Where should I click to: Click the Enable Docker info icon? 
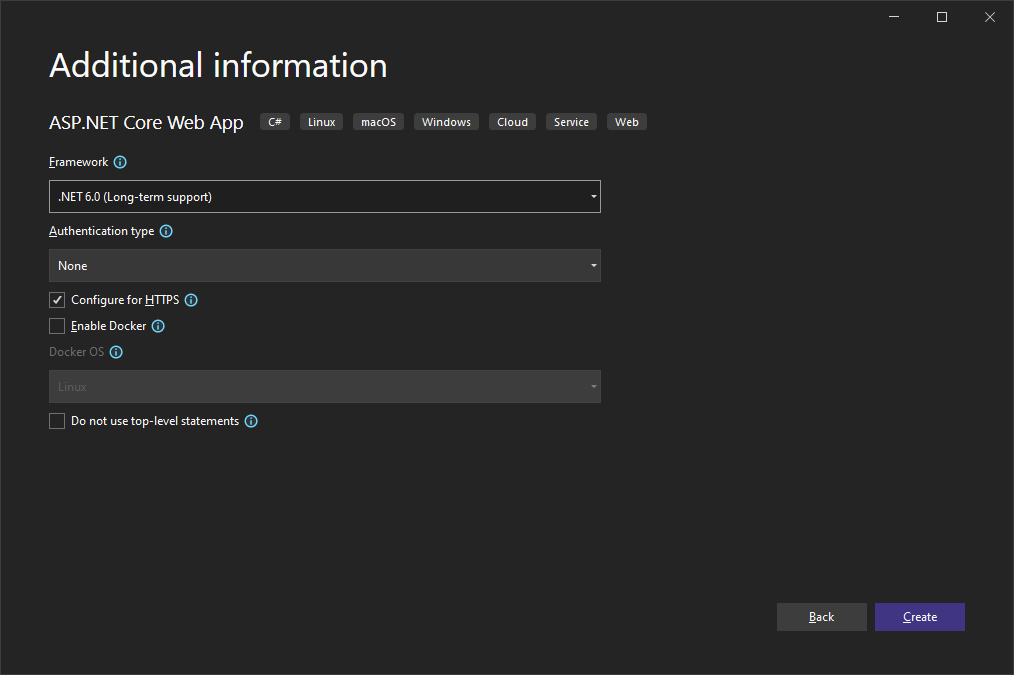click(158, 327)
